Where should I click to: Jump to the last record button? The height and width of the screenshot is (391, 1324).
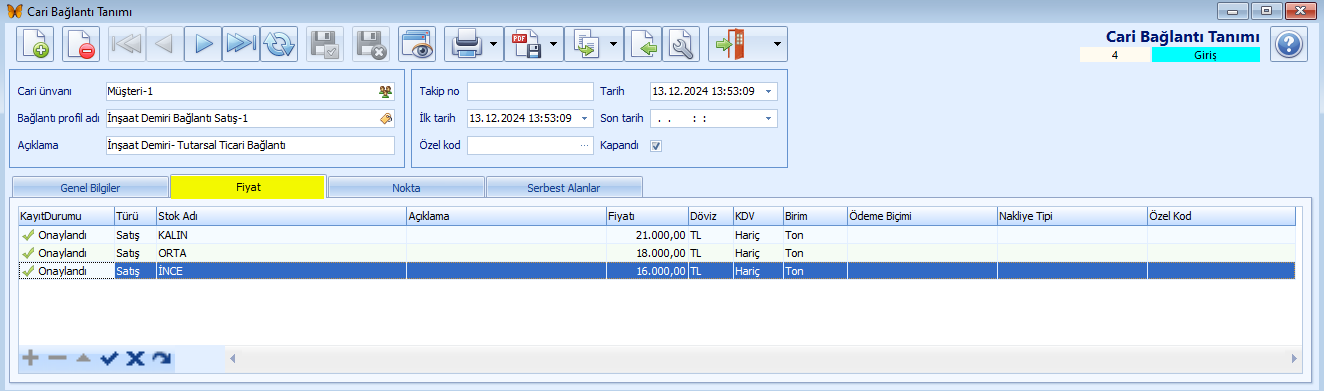tap(240, 45)
